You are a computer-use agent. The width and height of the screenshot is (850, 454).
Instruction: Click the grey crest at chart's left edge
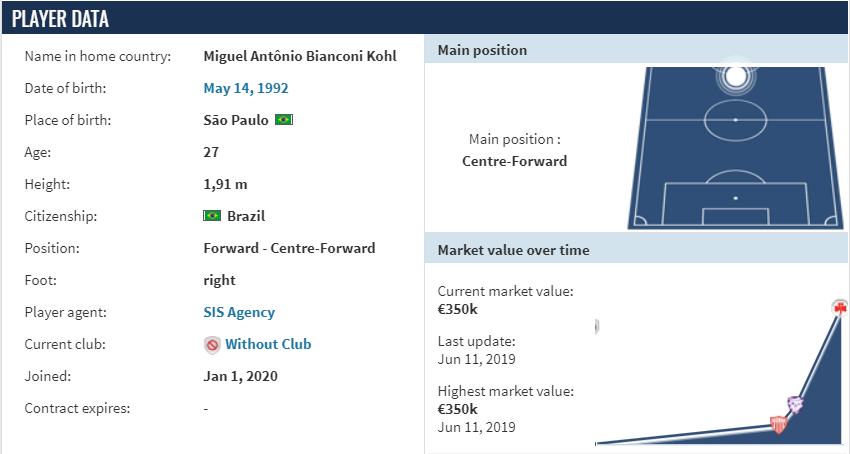[x=596, y=326]
